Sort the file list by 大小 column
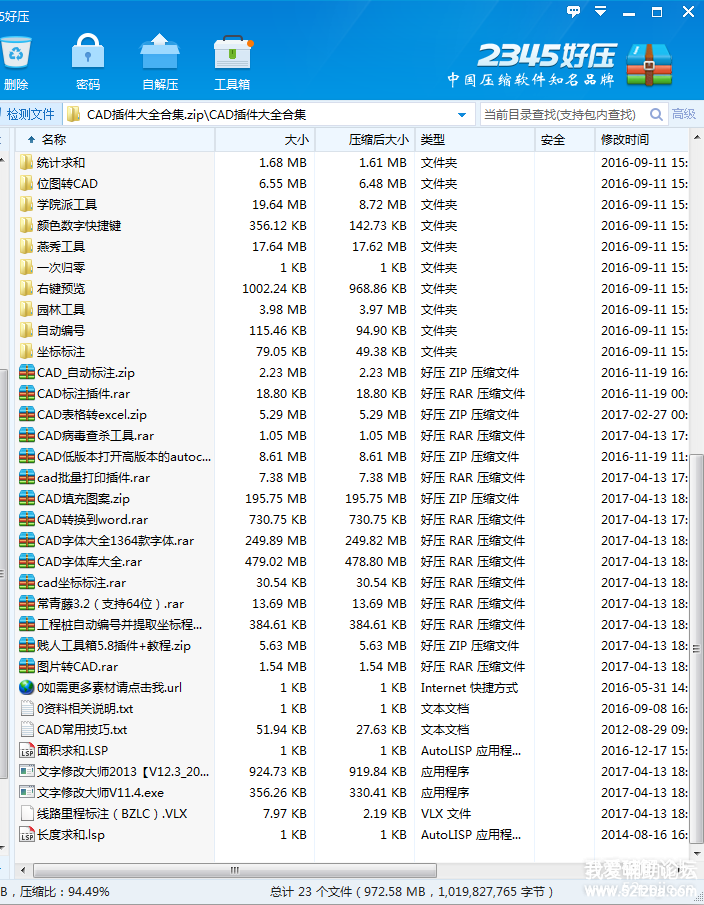The image size is (704, 905). 265,140
